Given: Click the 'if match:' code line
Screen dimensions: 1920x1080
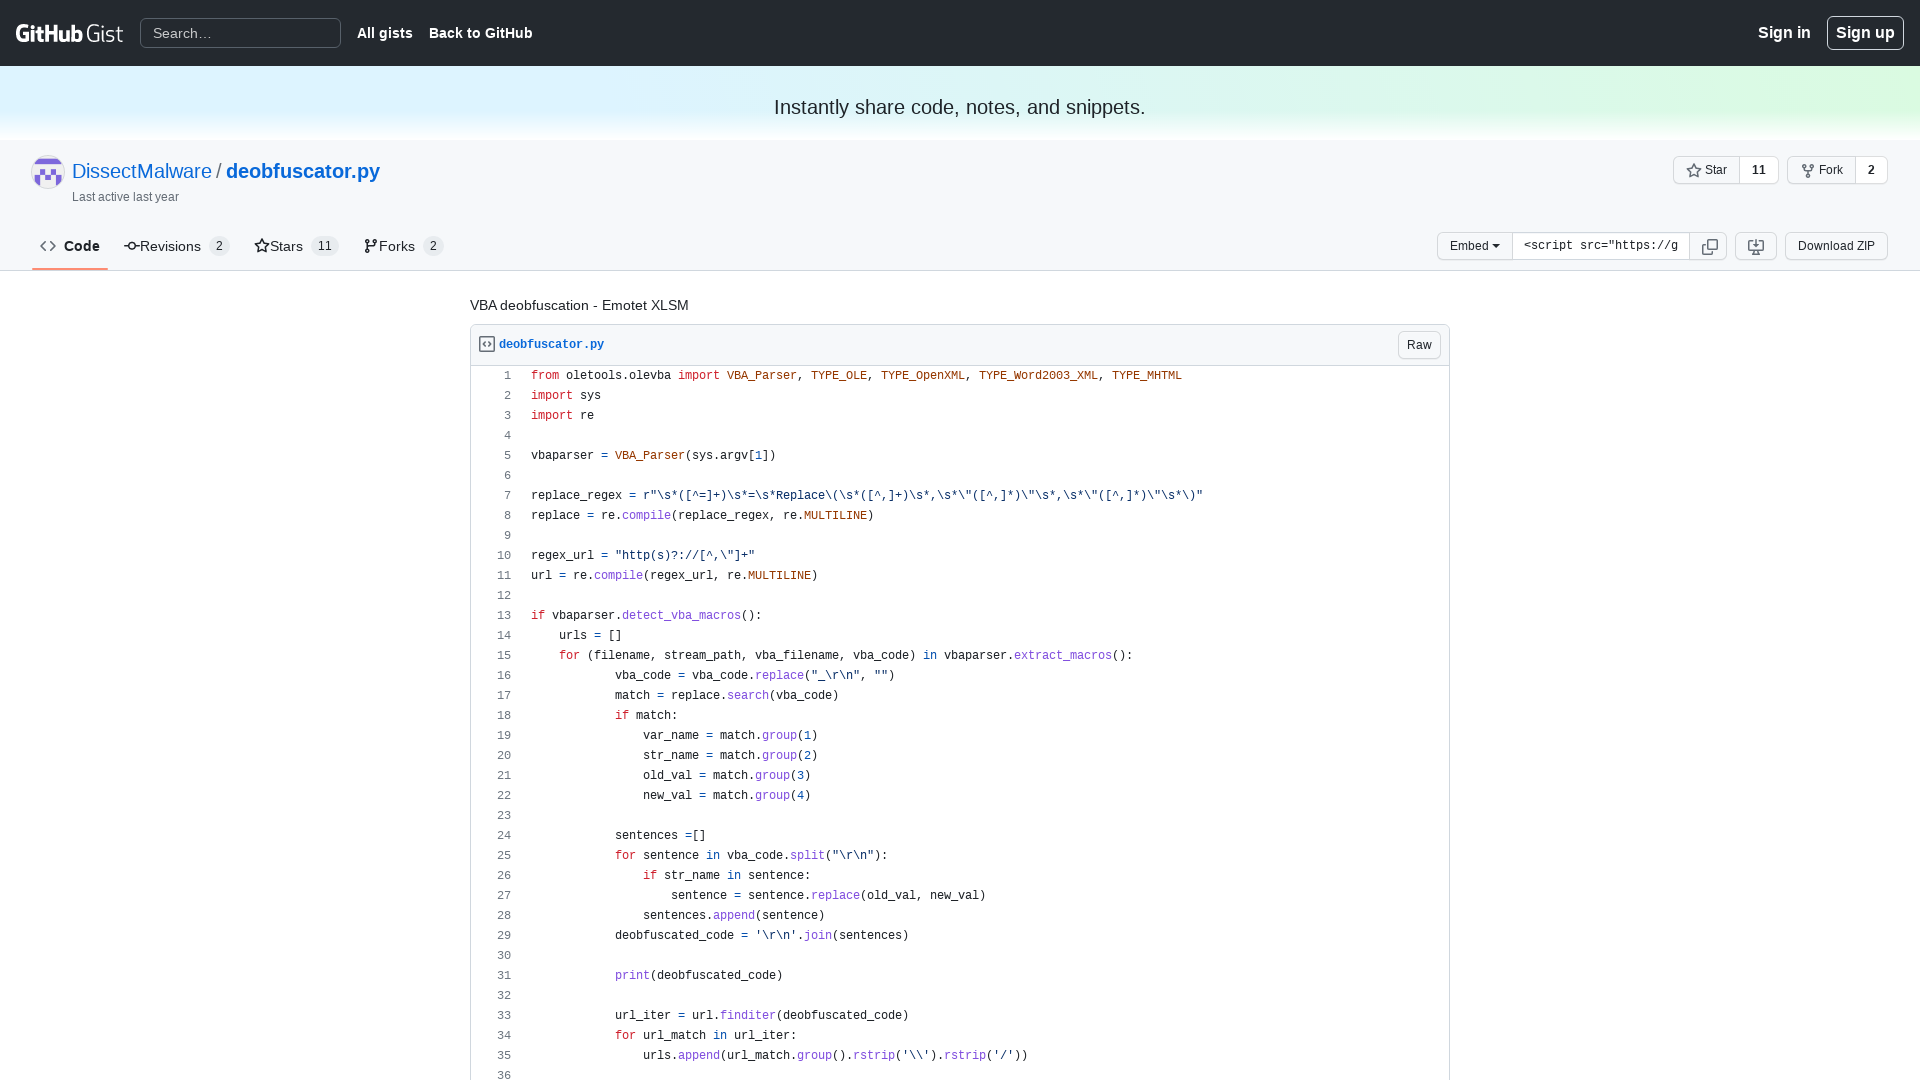Looking at the screenshot, I should coord(646,716).
